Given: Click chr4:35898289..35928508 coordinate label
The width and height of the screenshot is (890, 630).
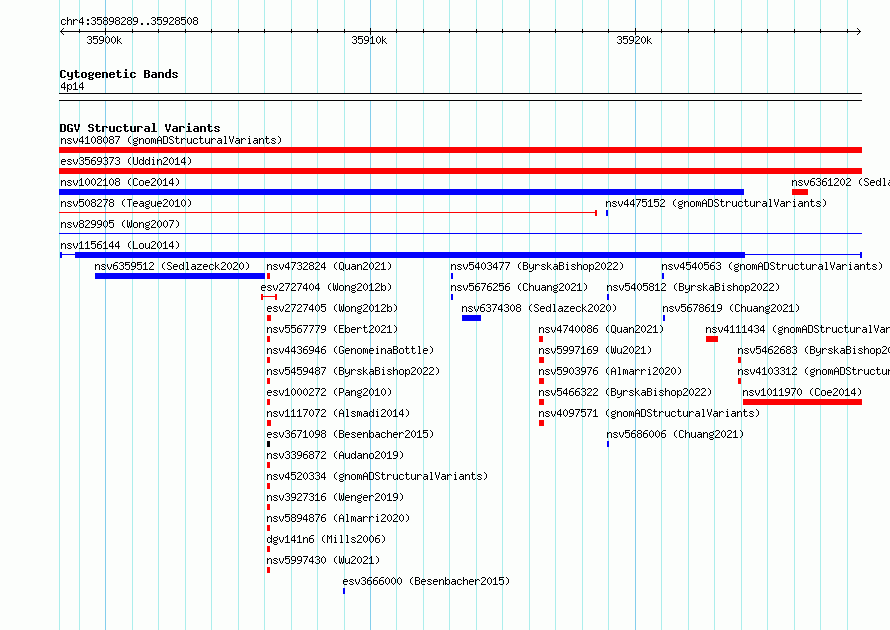Looking at the screenshot, I should click(x=129, y=22).
